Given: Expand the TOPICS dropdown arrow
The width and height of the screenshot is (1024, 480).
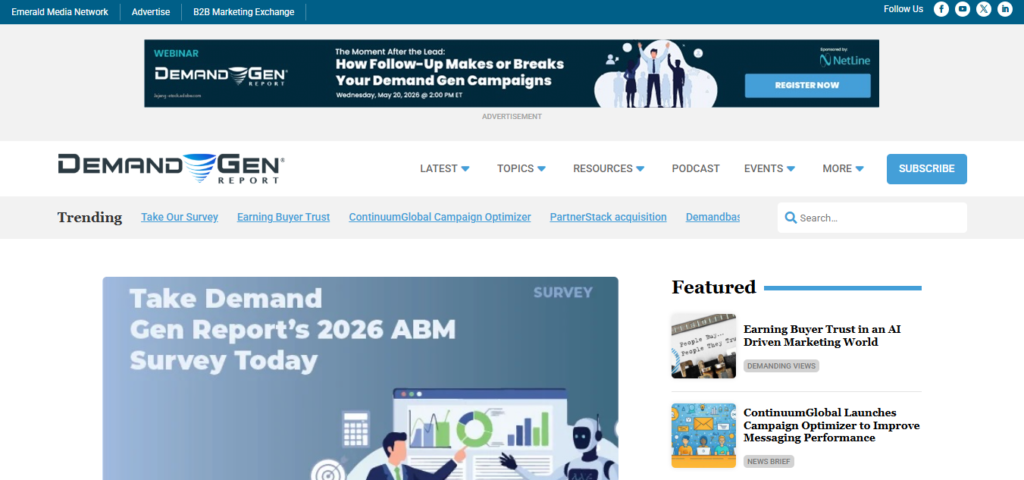Looking at the screenshot, I should point(541,168).
